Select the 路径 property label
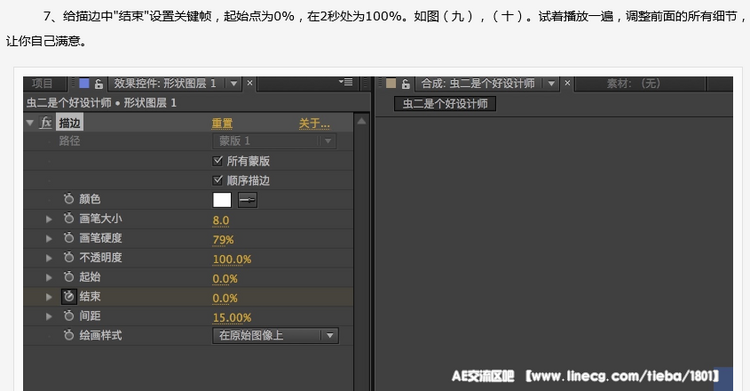Viewport: 750px width, 391px height. [69, 141]
